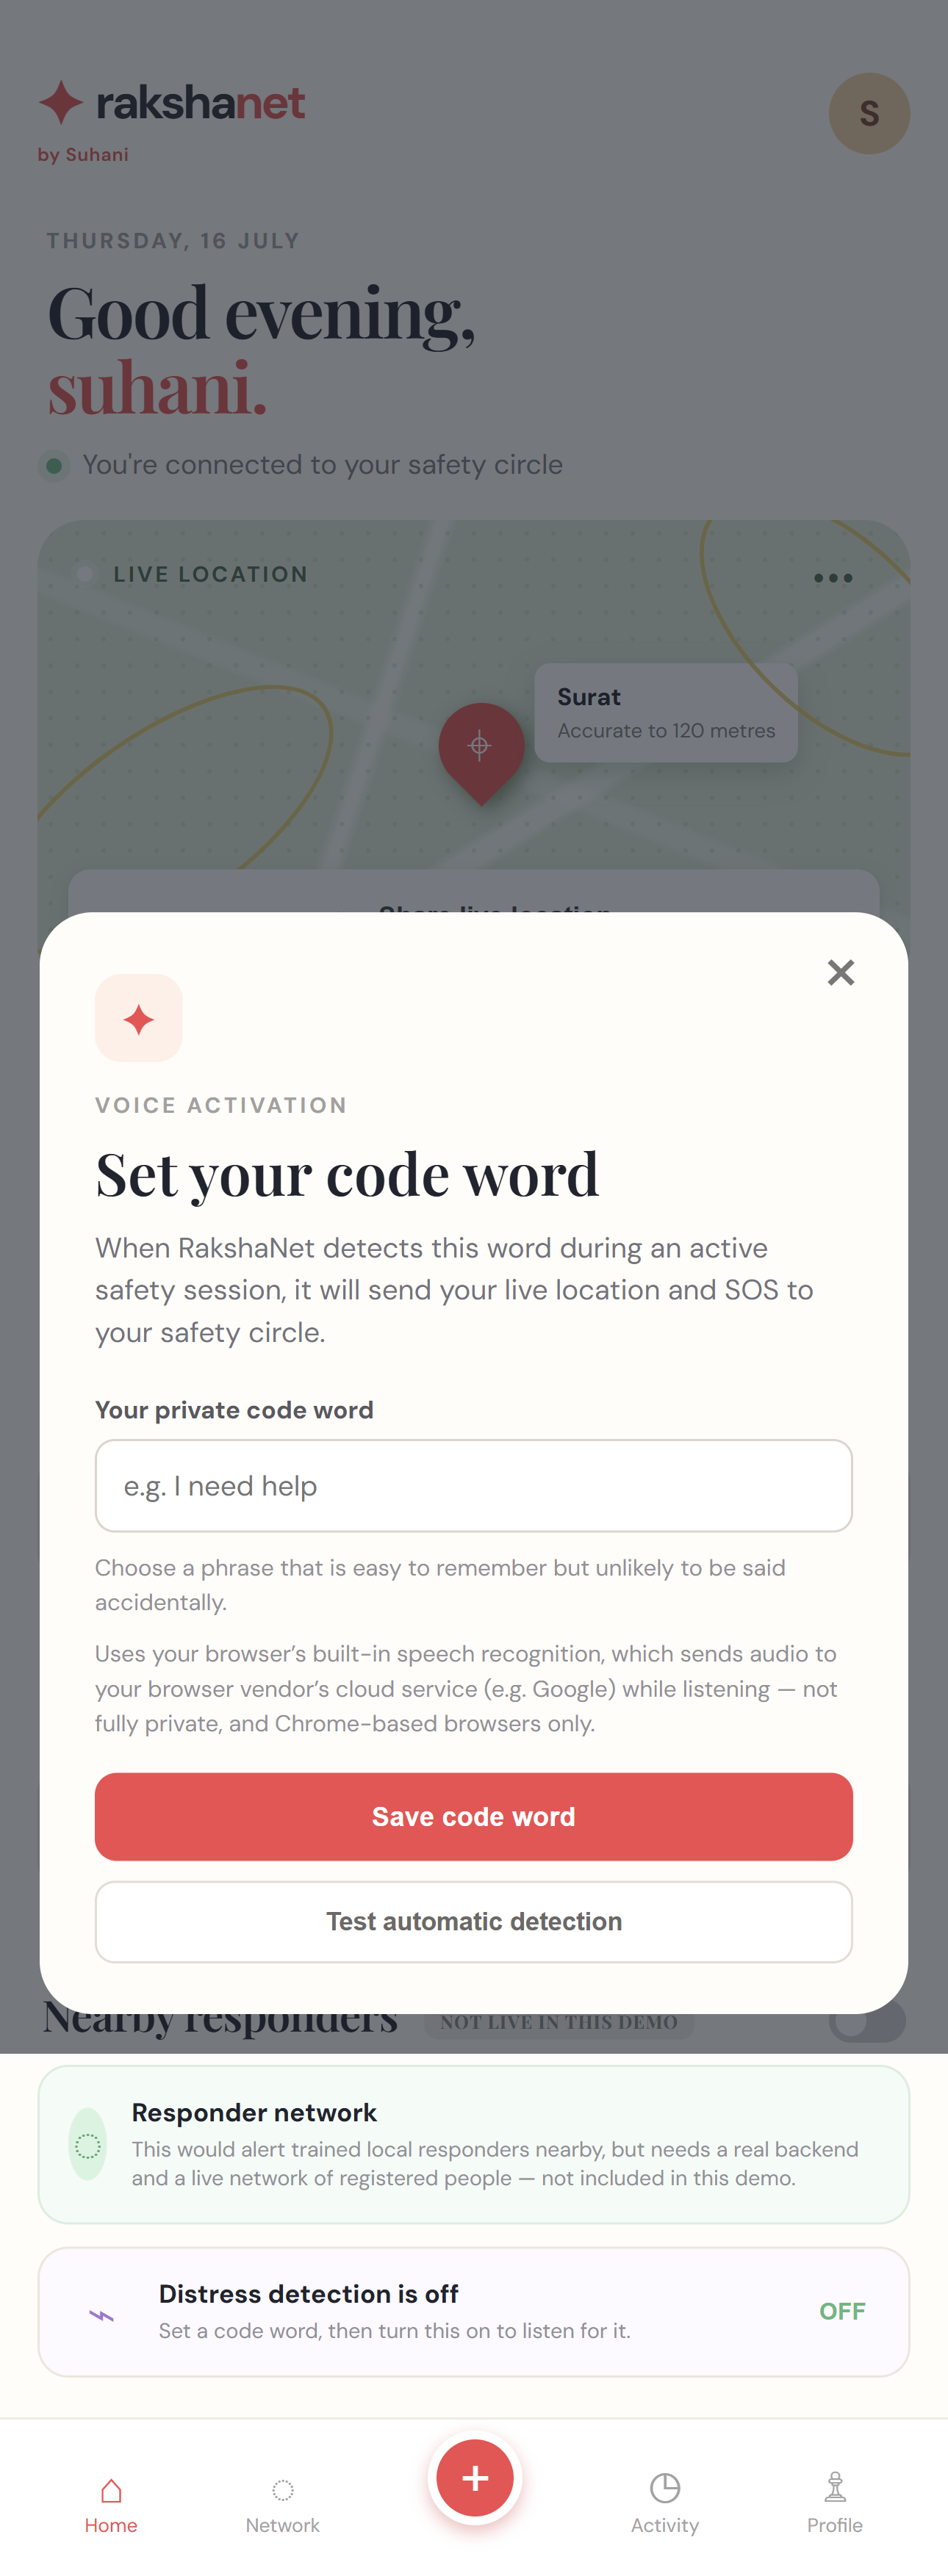This screenshot has width=948, height=2576.
Task: Click the rakshanet logo star
Action: (x=61, y=102)
